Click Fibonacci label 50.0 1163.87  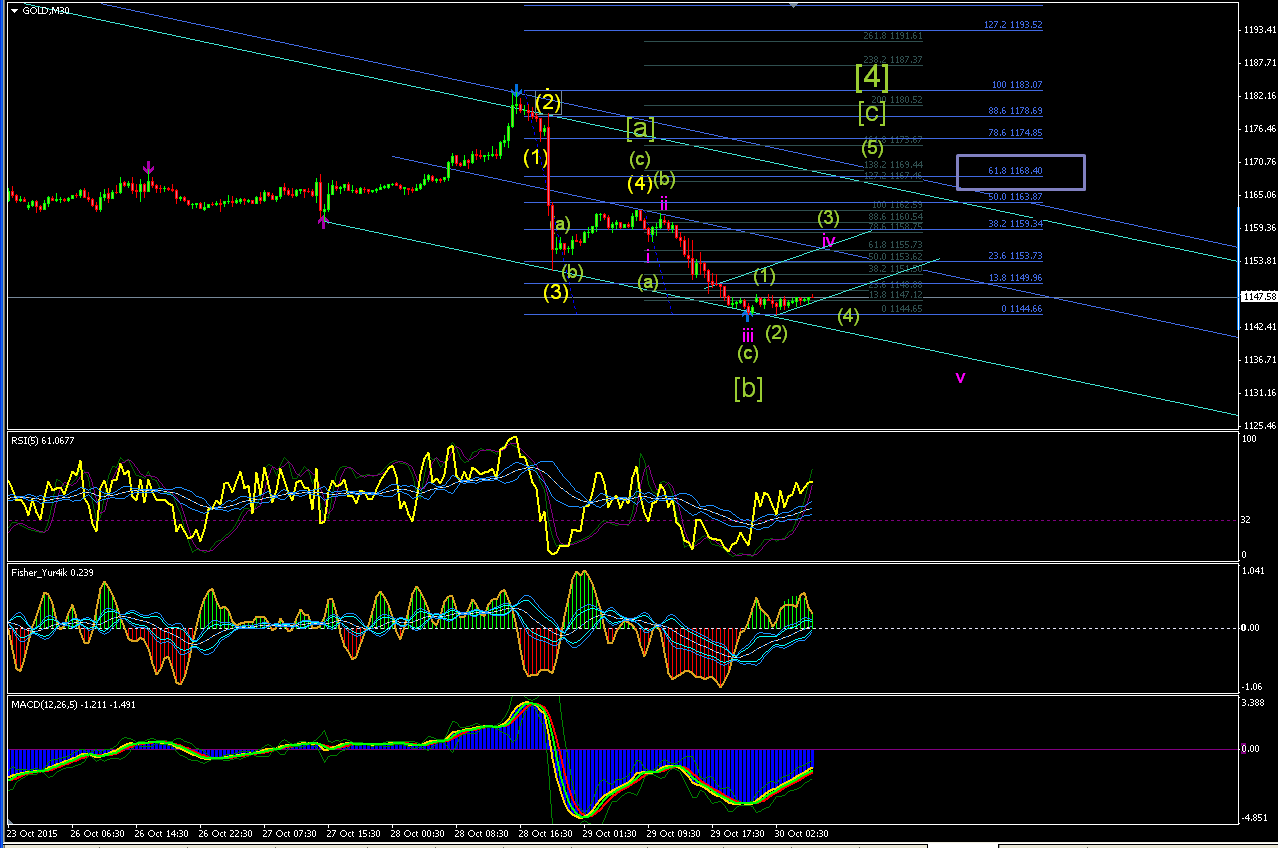[x=1015, y=196]
